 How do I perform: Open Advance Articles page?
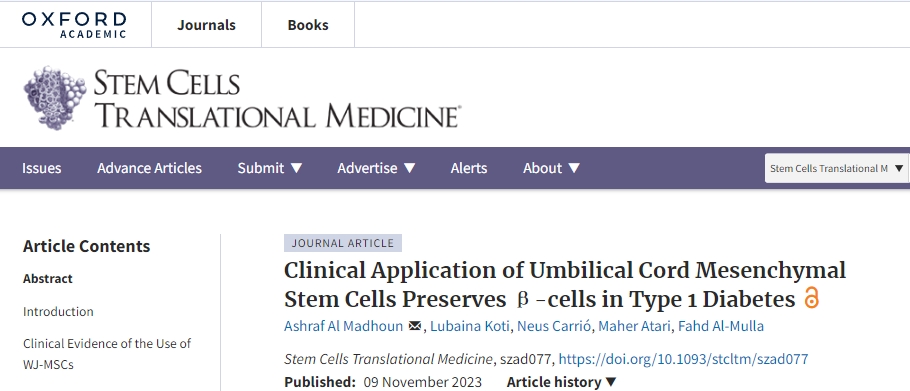[x=149, y=168]
